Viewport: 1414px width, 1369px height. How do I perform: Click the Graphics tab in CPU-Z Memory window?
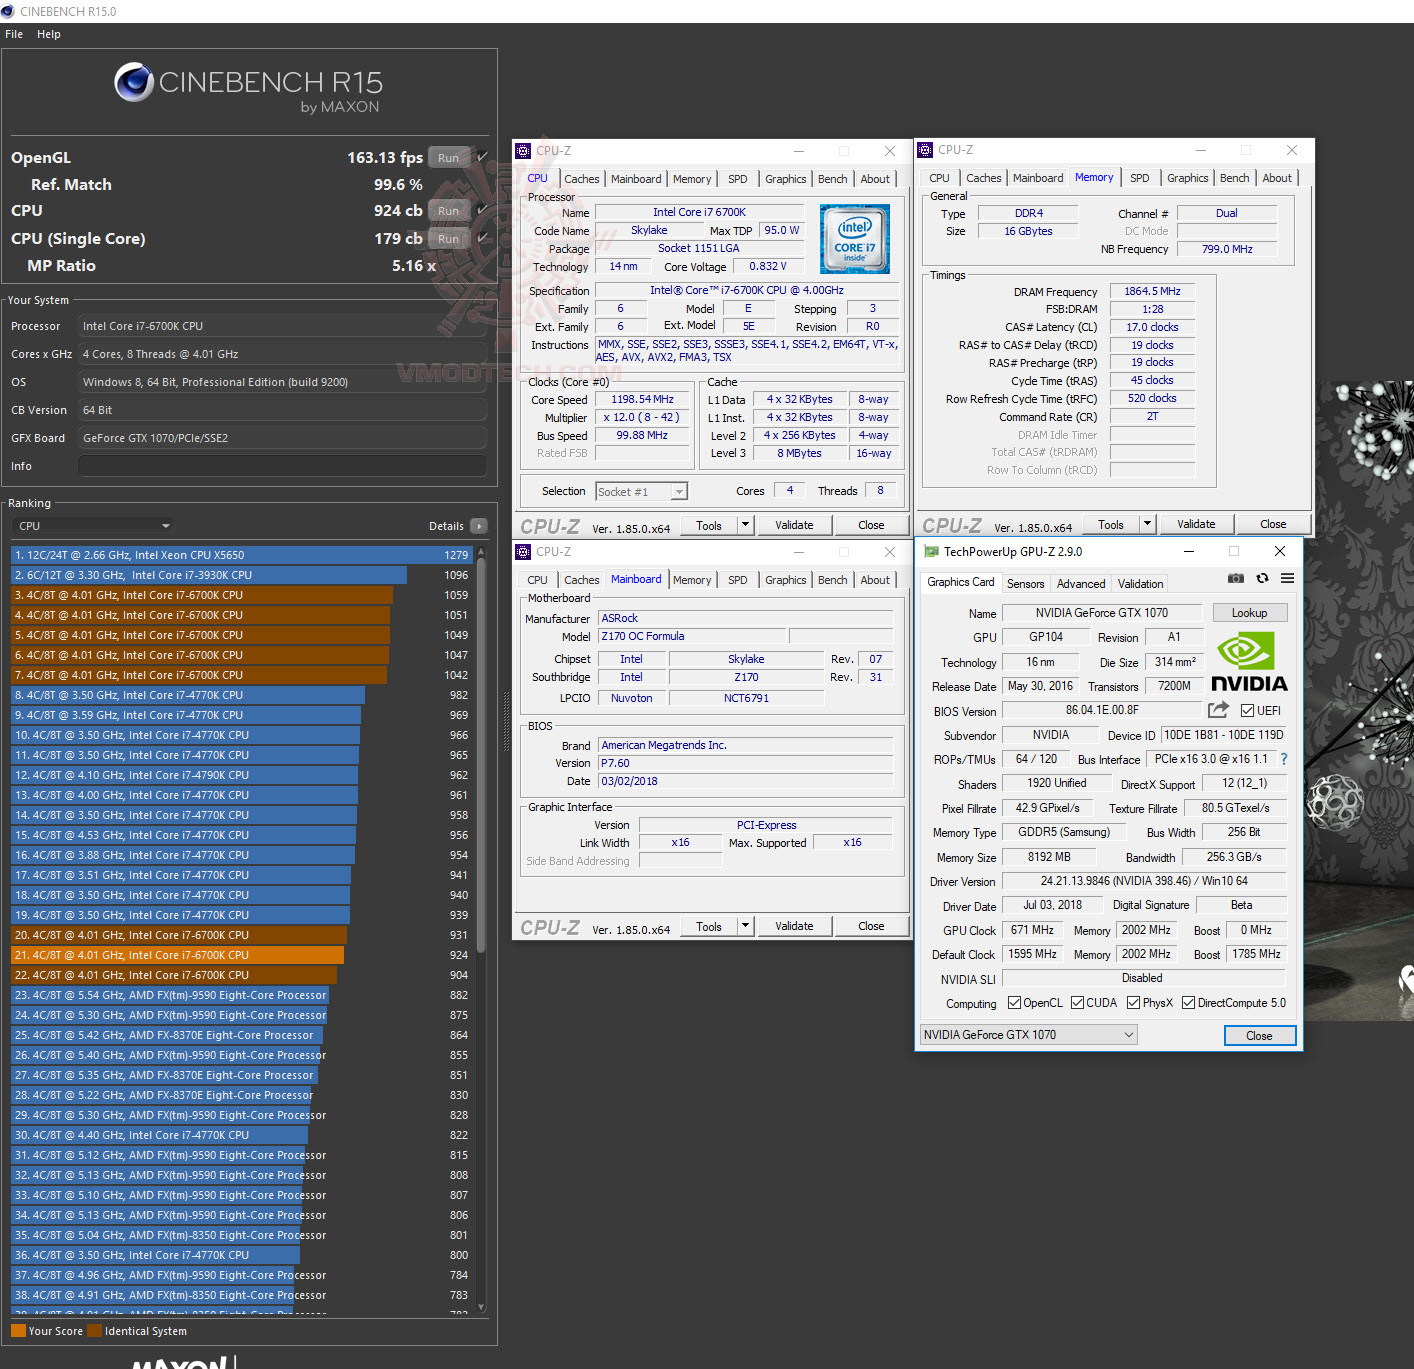click(x=1187, y=178)
